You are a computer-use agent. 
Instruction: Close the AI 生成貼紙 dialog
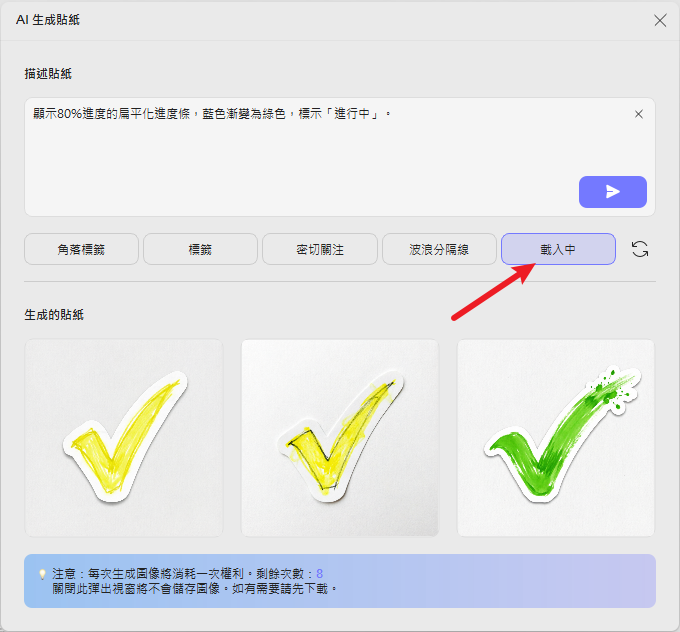pyautogui.click(x=660, y=20)
